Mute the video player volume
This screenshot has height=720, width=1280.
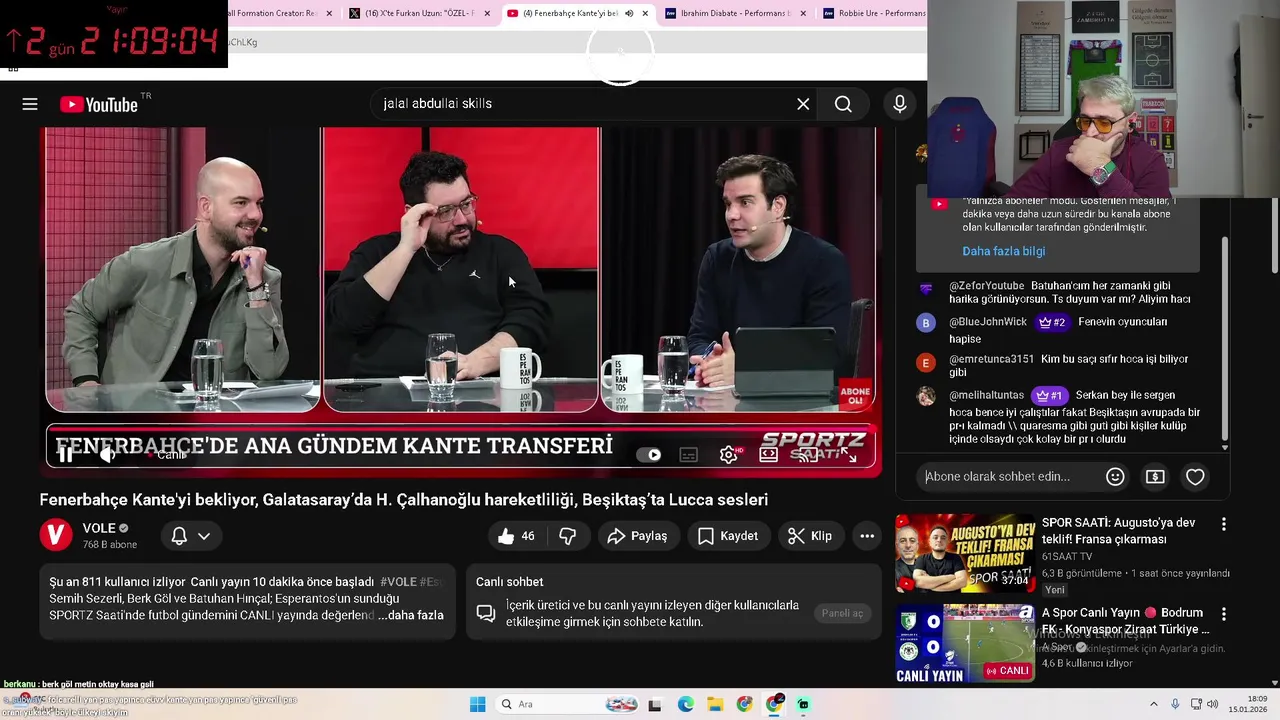coord(108,454)
